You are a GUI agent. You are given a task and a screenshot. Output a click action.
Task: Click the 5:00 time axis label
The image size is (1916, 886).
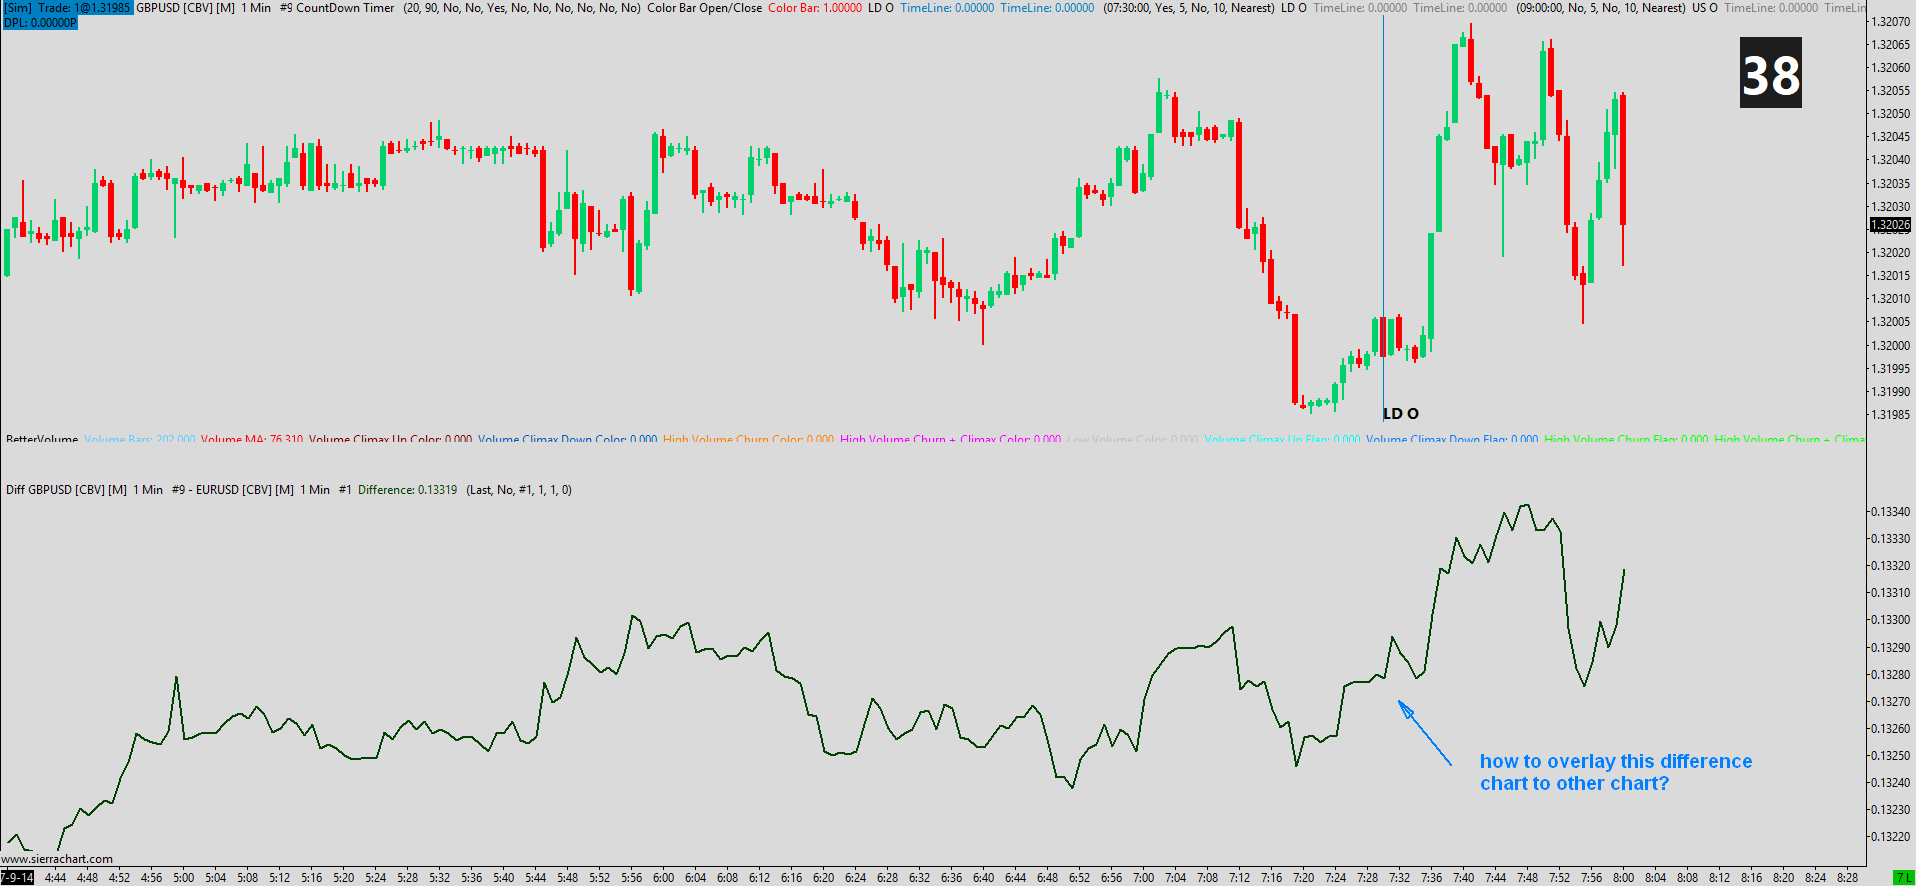[x=184, y=878]
